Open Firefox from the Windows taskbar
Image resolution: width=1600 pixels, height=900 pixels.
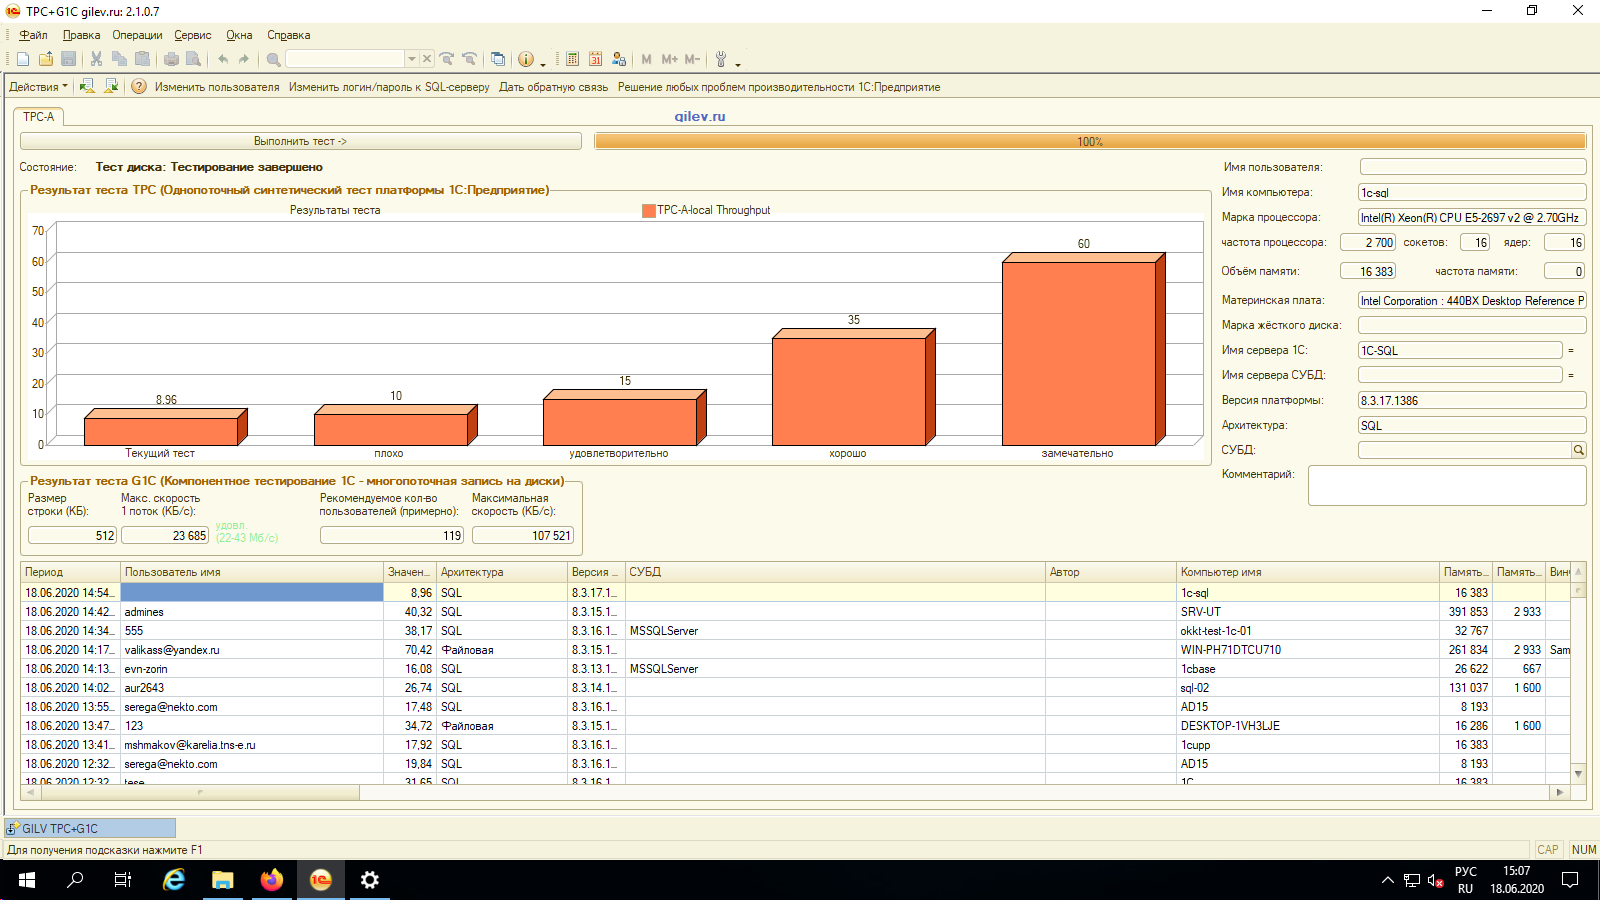click(271, 880)
